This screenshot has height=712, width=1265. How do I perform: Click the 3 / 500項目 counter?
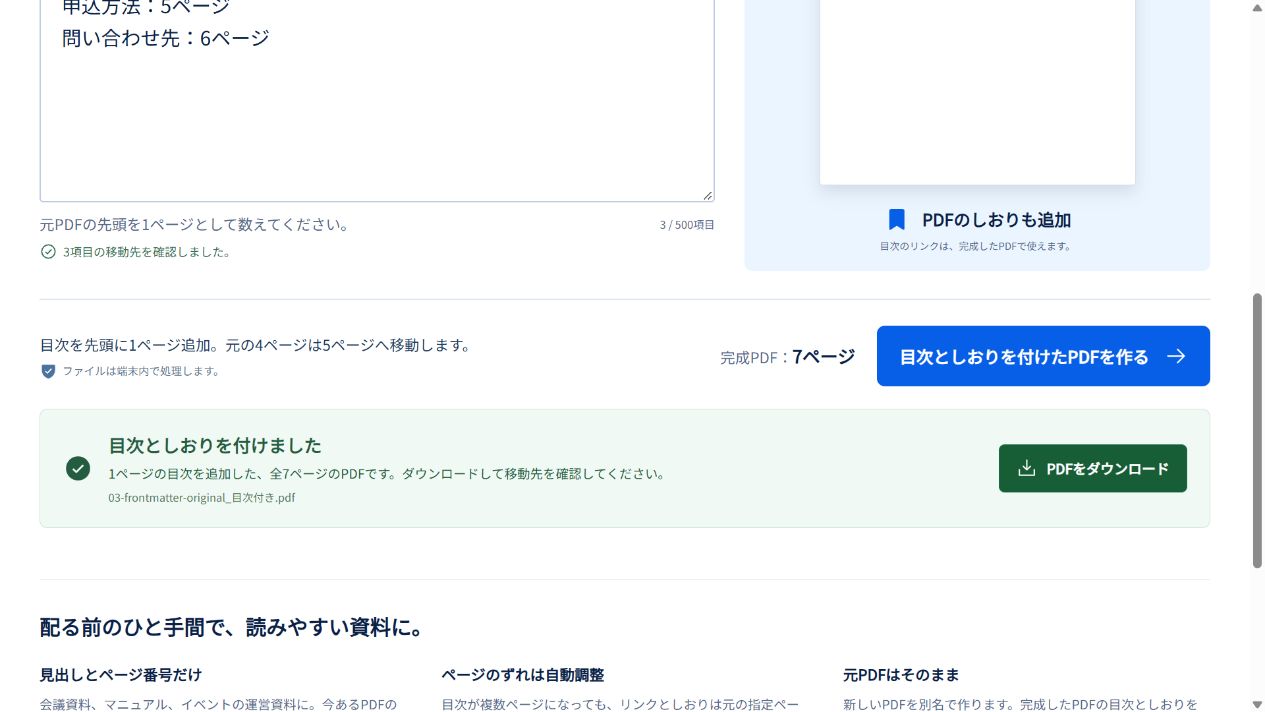(x=687, y=225)
